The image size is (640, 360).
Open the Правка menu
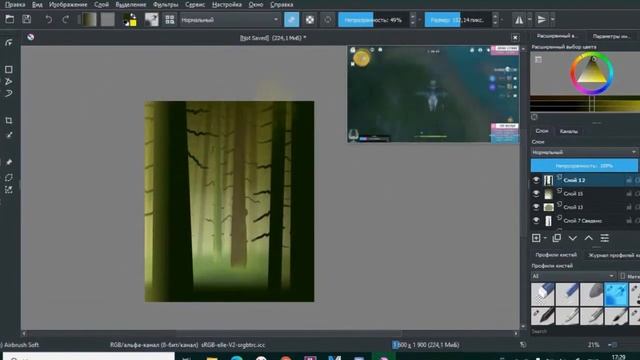[15, 4]
